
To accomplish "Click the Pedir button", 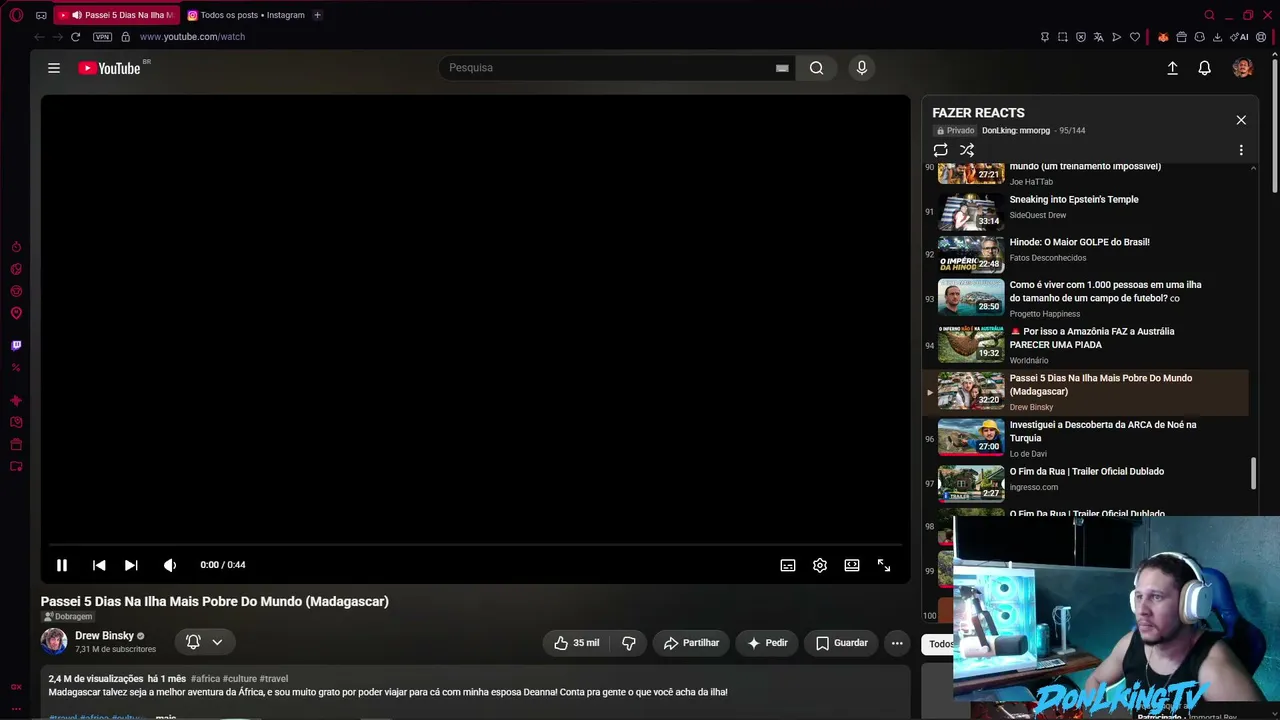I will click(x=767, y=643).
